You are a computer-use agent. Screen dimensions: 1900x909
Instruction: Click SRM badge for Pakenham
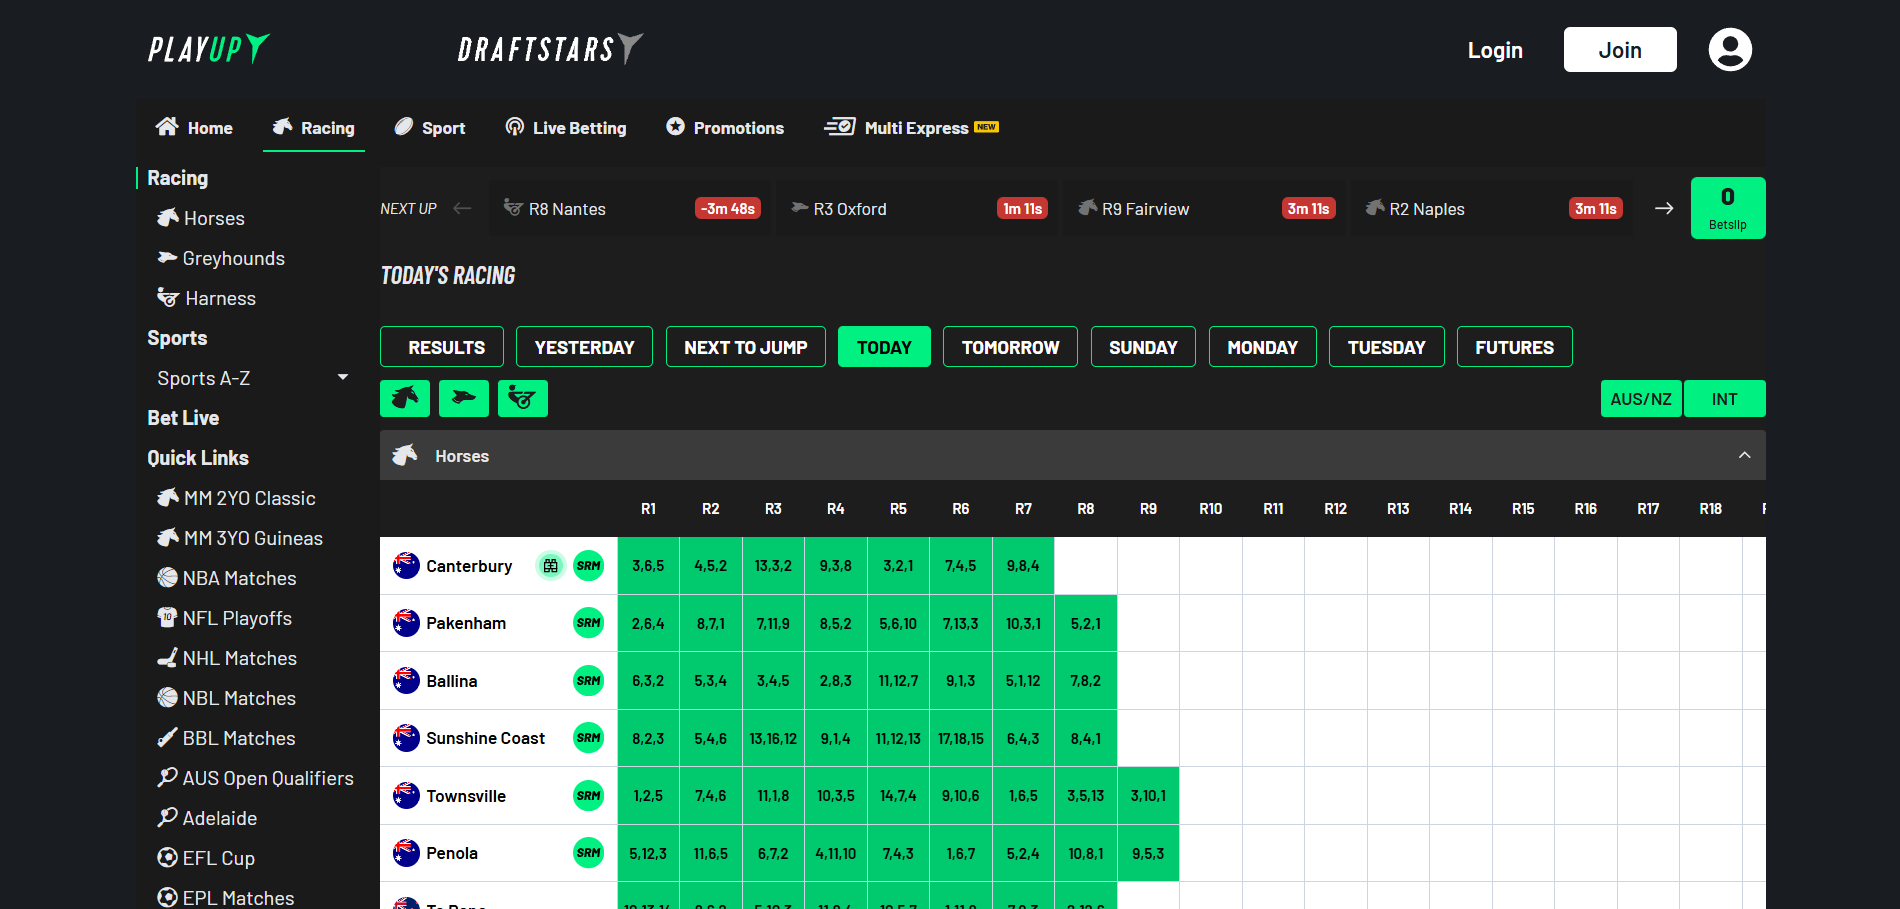[x=589, y=623]
